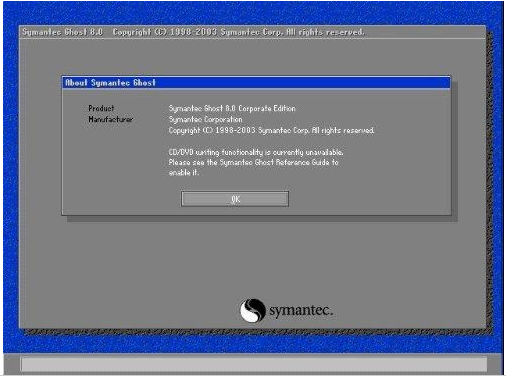The image size is (506, 376).
Task: Click the empty status bar at bottom
Action: (254, 364)
